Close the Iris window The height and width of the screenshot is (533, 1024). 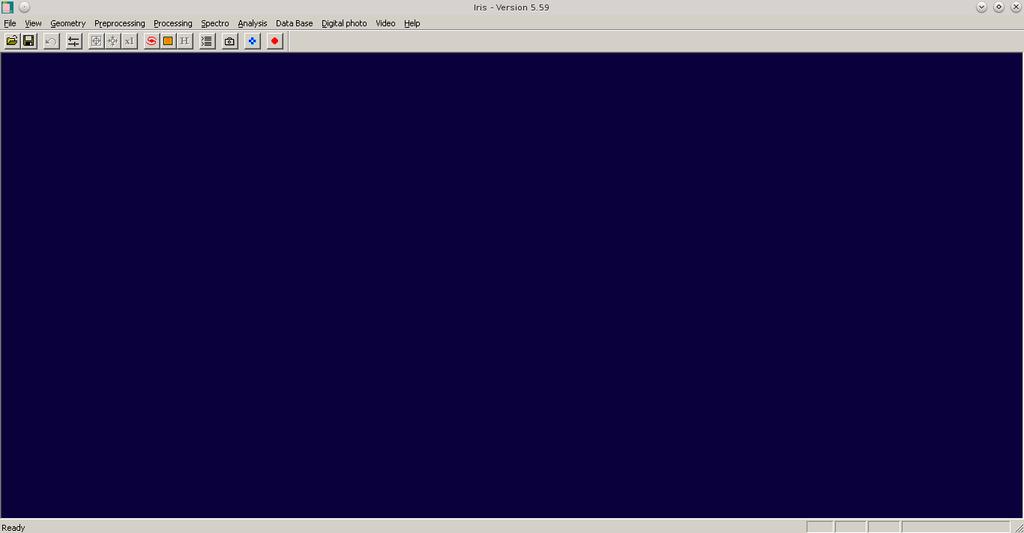pos(1016,7)
